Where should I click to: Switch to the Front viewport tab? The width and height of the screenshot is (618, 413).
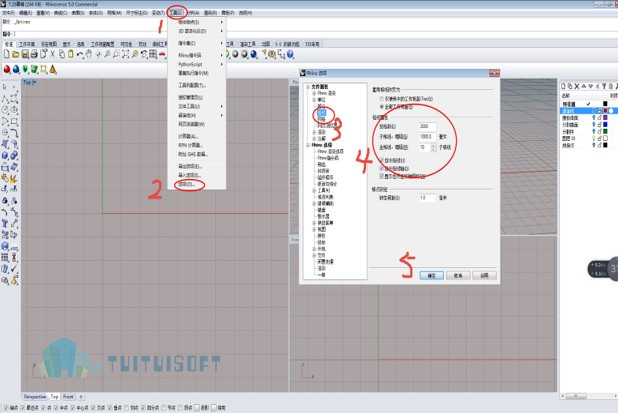pyautogui.click(x=68, y=397)
